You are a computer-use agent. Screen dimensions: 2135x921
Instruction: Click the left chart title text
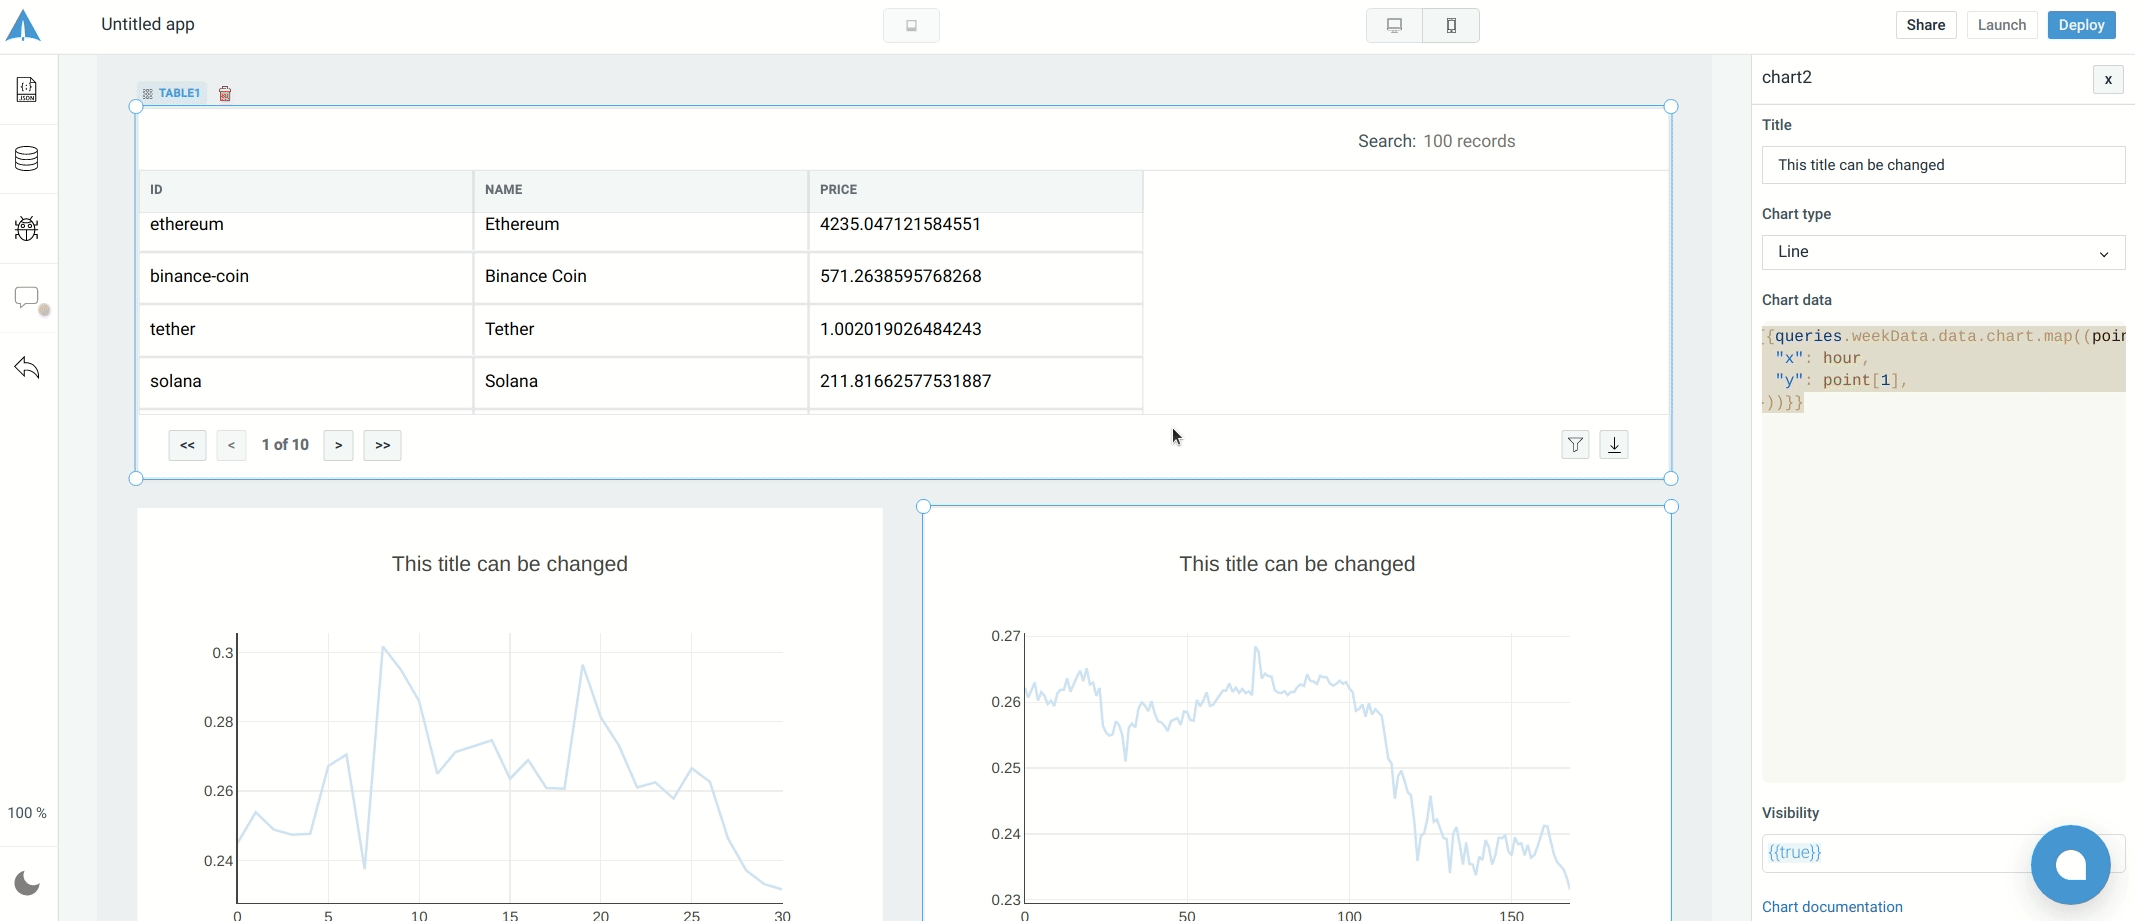[510, 564]
